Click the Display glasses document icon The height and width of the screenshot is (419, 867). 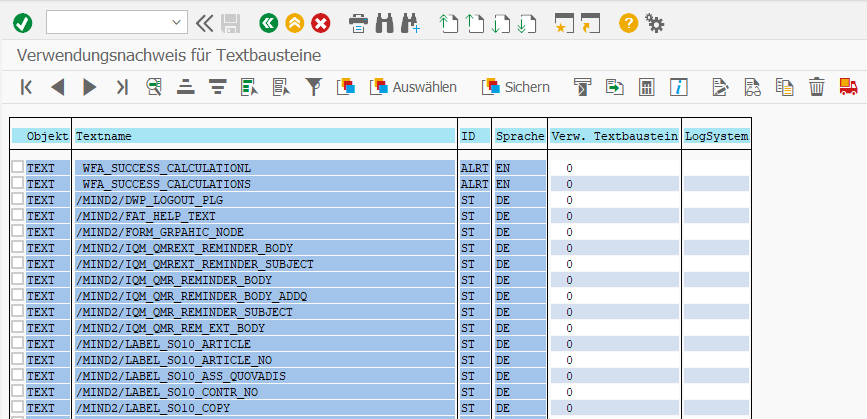tap(753, 87)
